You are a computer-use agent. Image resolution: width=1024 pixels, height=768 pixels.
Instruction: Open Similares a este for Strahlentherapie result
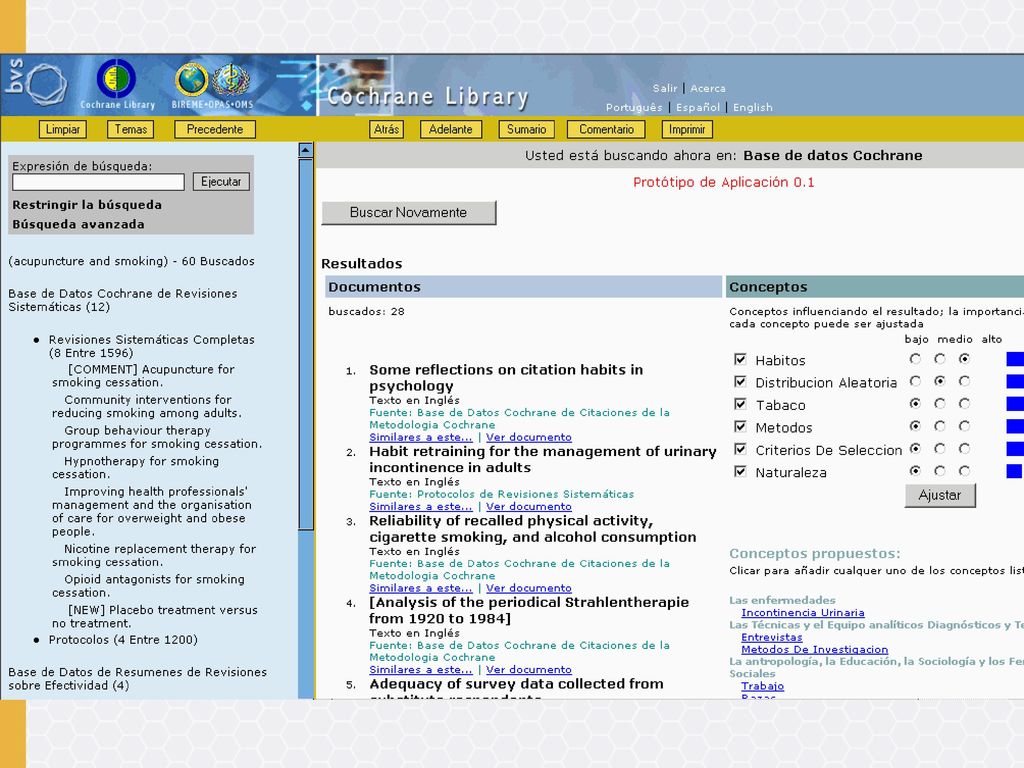421,670
